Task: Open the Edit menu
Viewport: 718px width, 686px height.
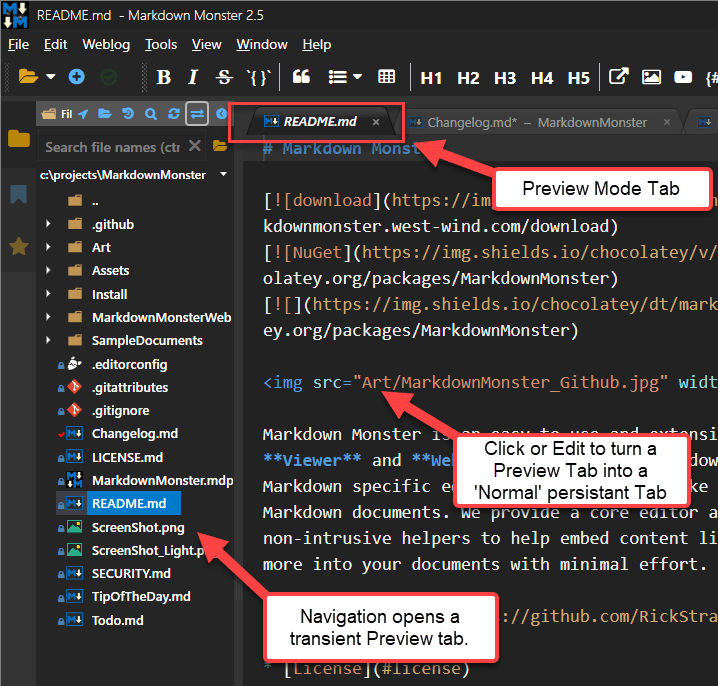Action: 55,44
